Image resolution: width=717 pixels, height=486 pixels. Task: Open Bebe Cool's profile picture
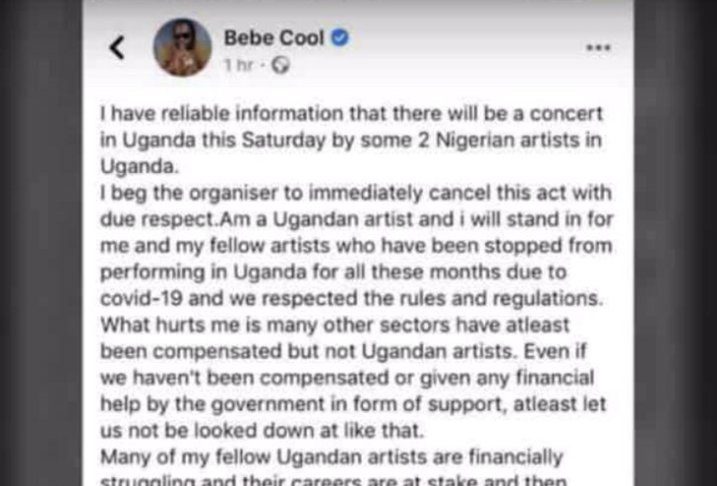(x=182, y=47)
